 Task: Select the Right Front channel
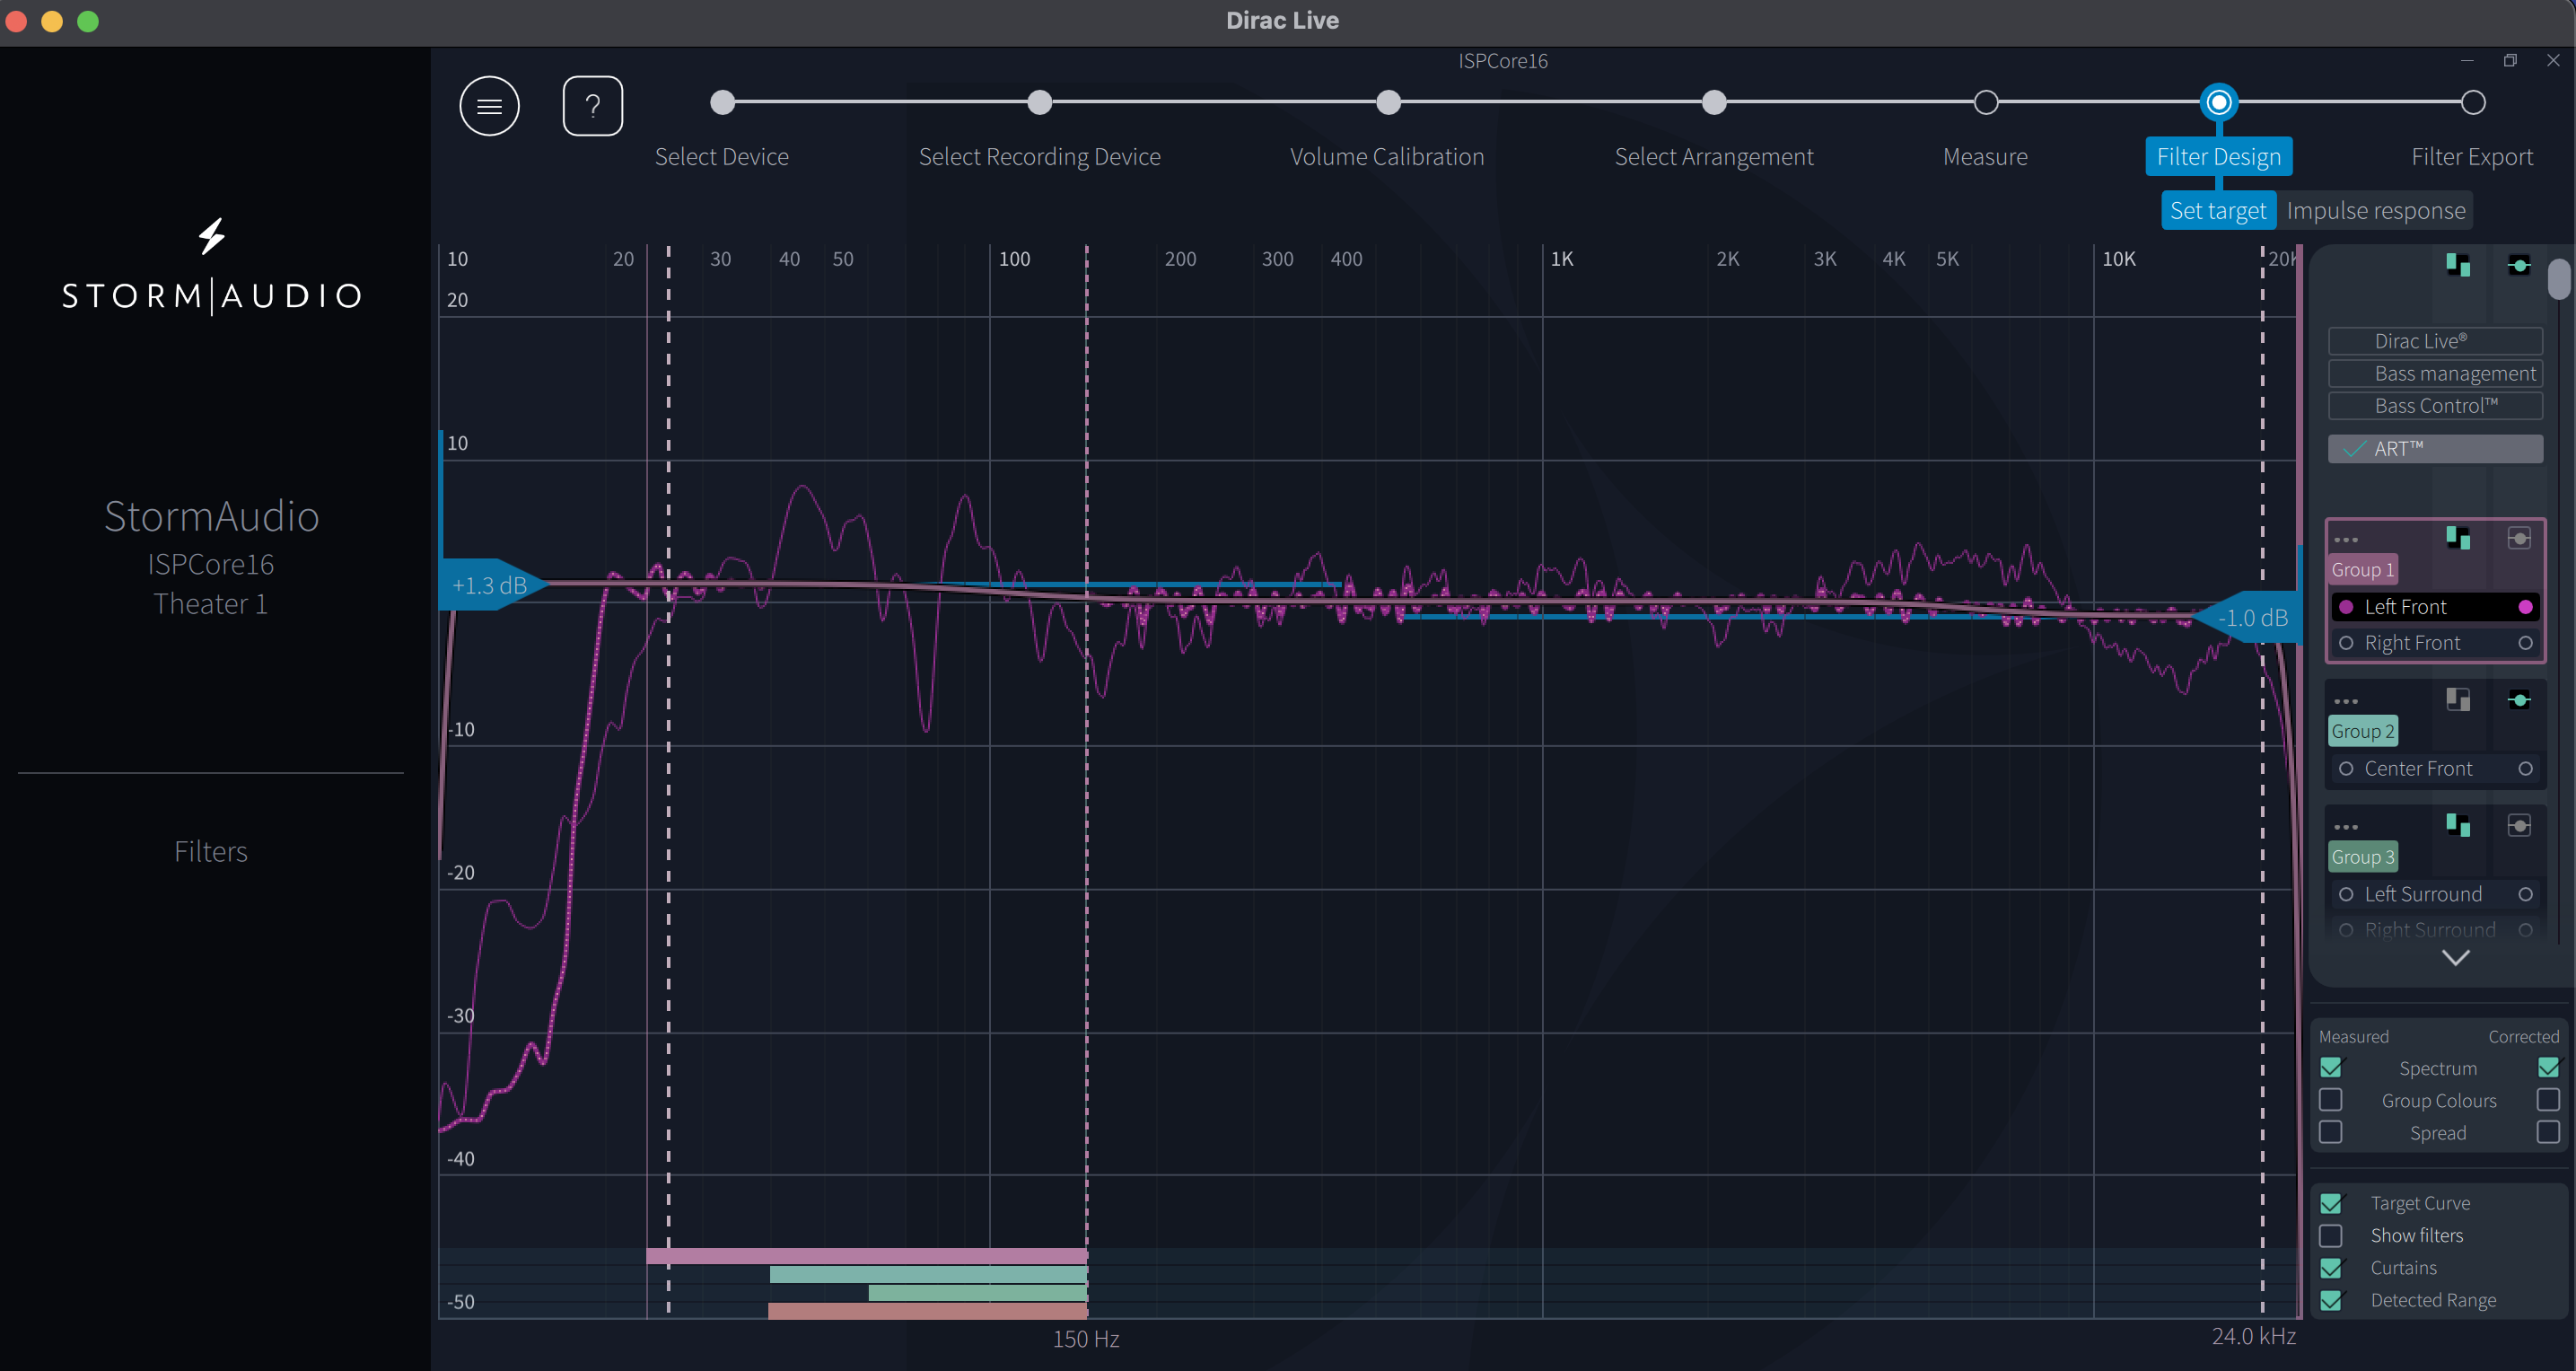point(2436,643)
